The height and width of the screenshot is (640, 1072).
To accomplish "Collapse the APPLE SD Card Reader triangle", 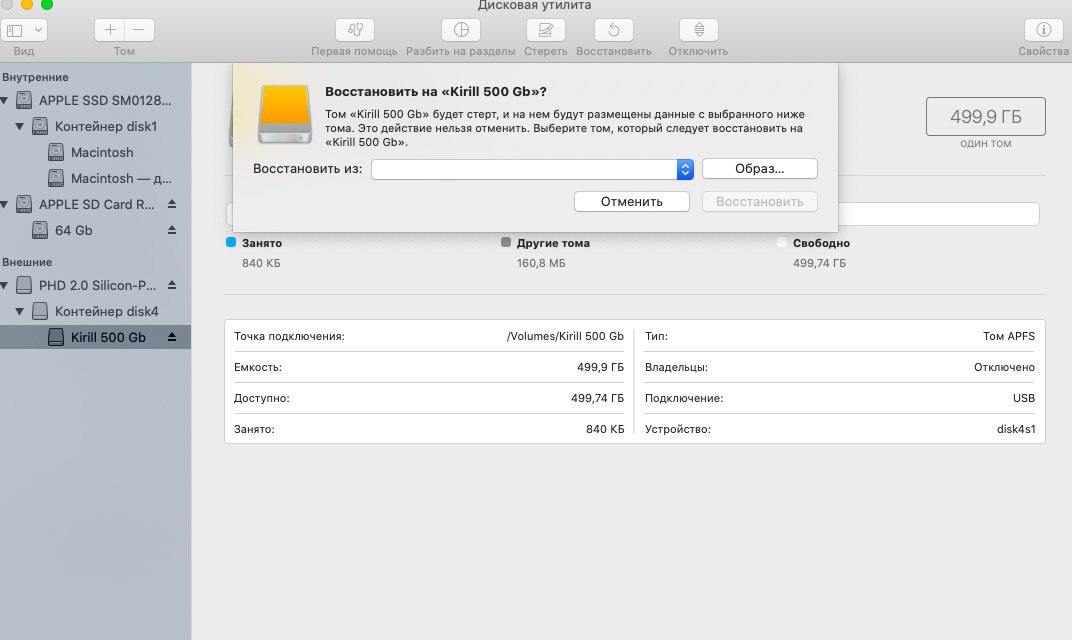I will pyautogui.click(x=4, y=204).
